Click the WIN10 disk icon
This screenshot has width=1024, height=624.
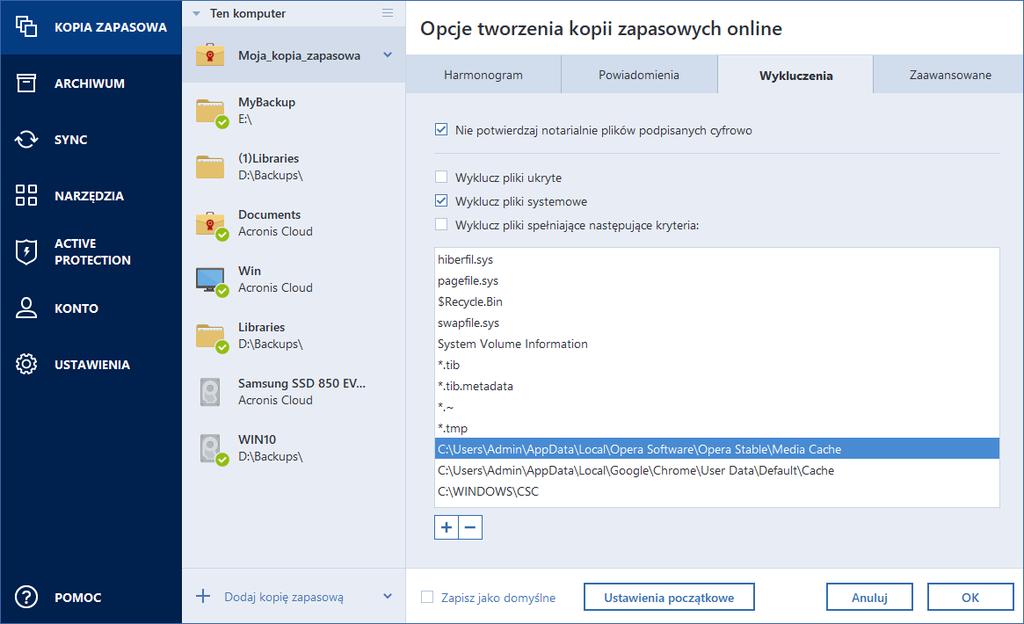213,449
